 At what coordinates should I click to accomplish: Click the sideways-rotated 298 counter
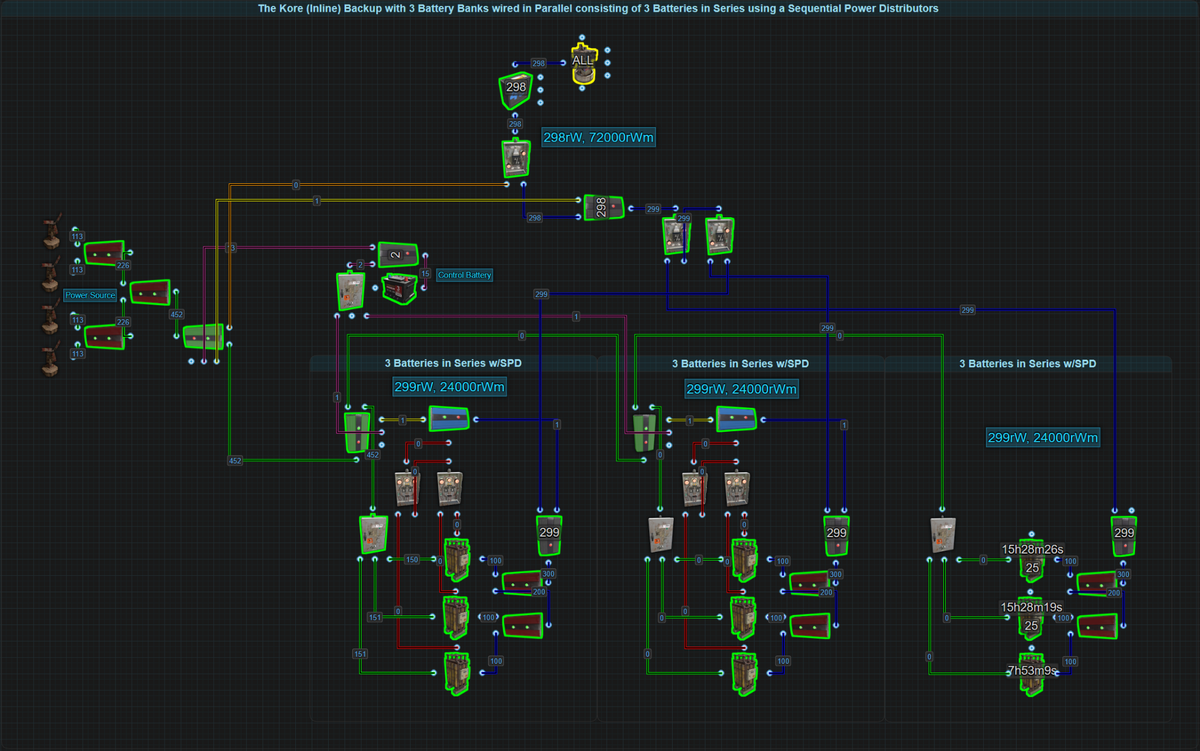(603, 207)
